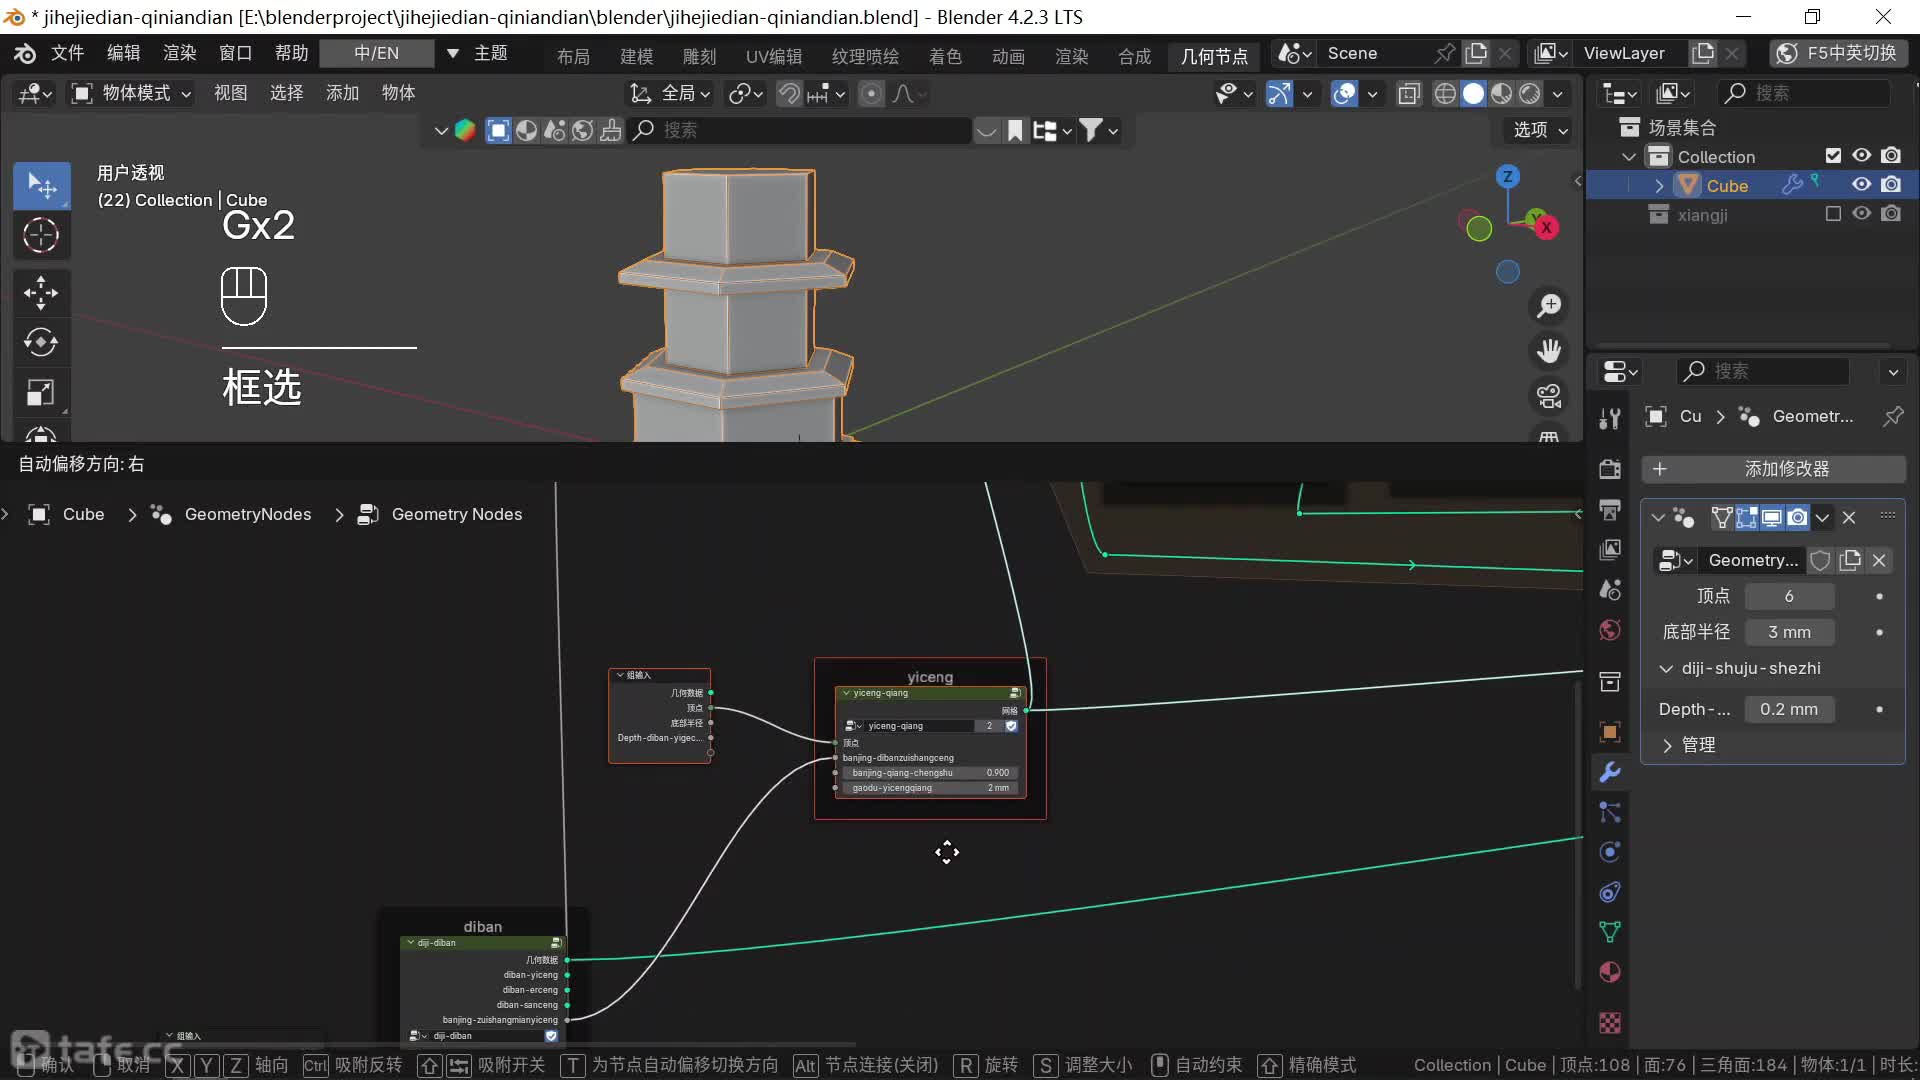This screenshot has width=1920, height=1080.
Task: Open the Object Data properties tab
Action: point(1610,932)
